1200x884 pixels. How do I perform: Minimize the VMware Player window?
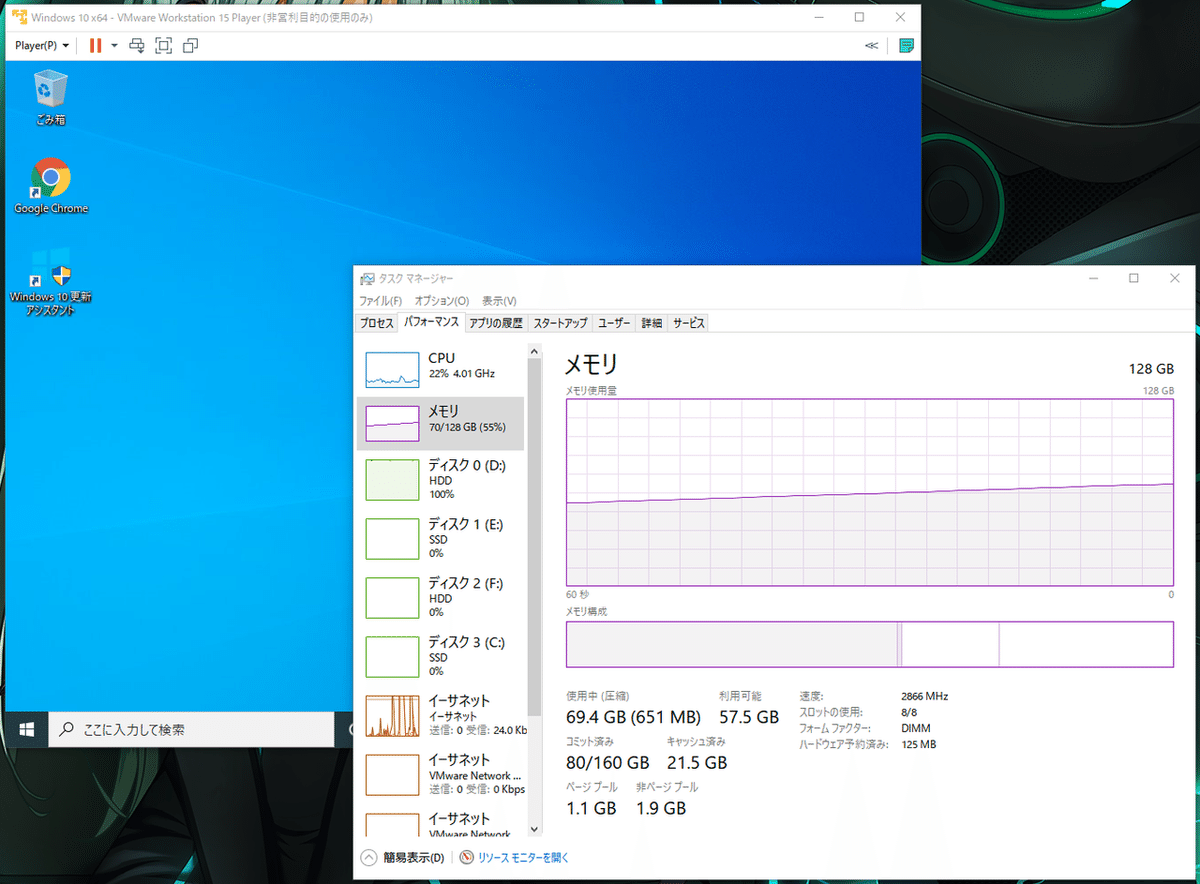click(821, 17)
